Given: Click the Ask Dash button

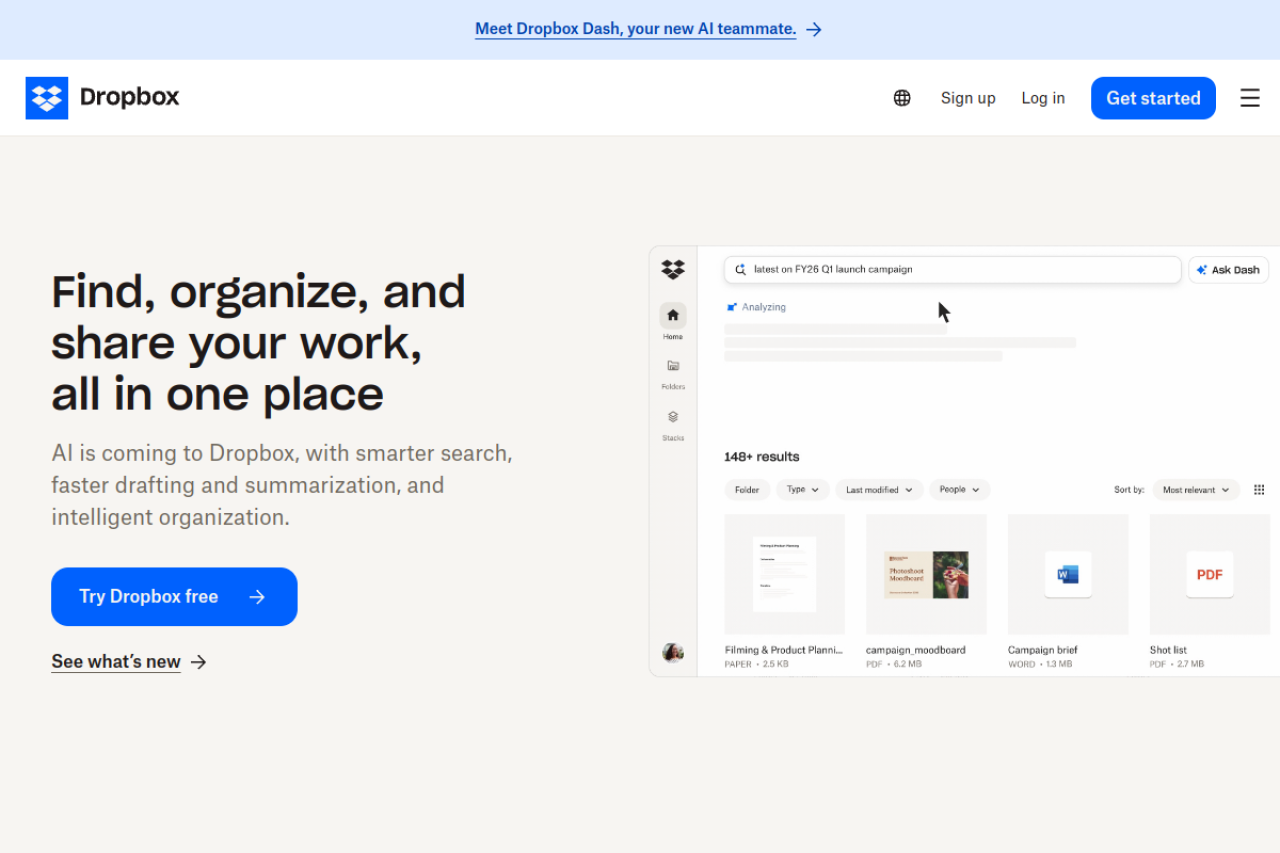Looking at the screenshot, I should (x=1228, y=270).
